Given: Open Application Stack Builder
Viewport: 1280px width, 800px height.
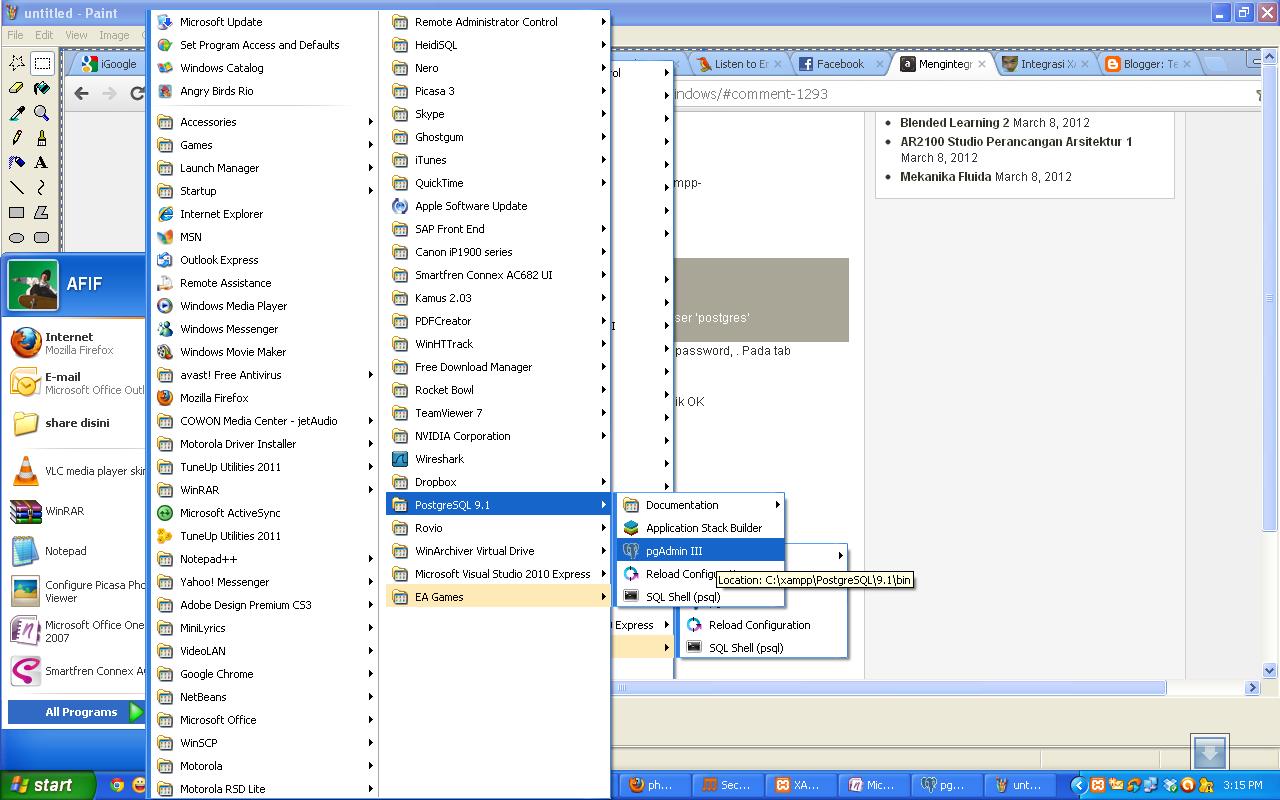Looking at the screenshot, I should coord(700,528).
